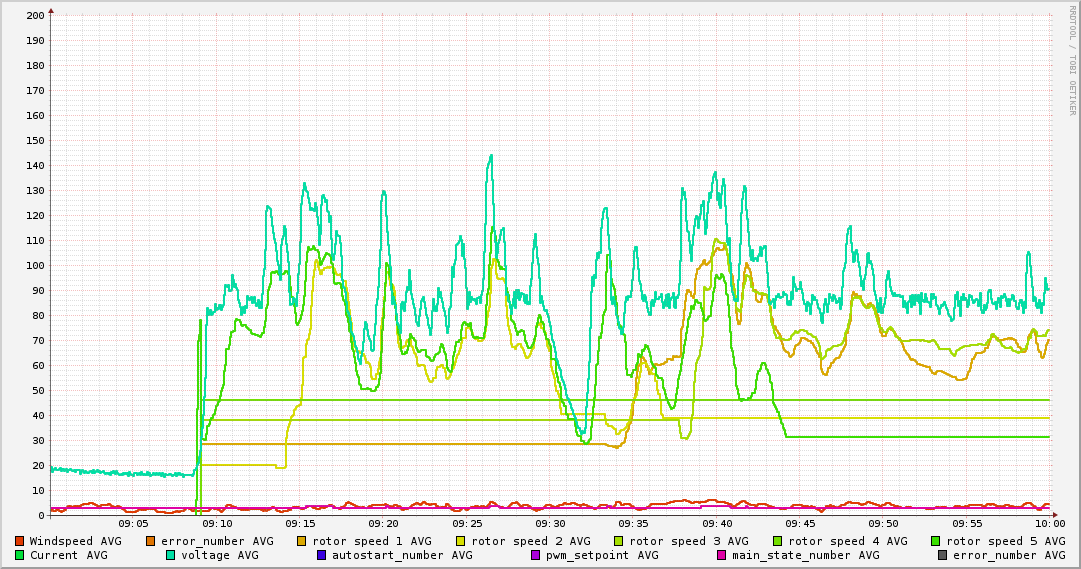Click the 10 value on the y-axis

click(x=38, y=490)
